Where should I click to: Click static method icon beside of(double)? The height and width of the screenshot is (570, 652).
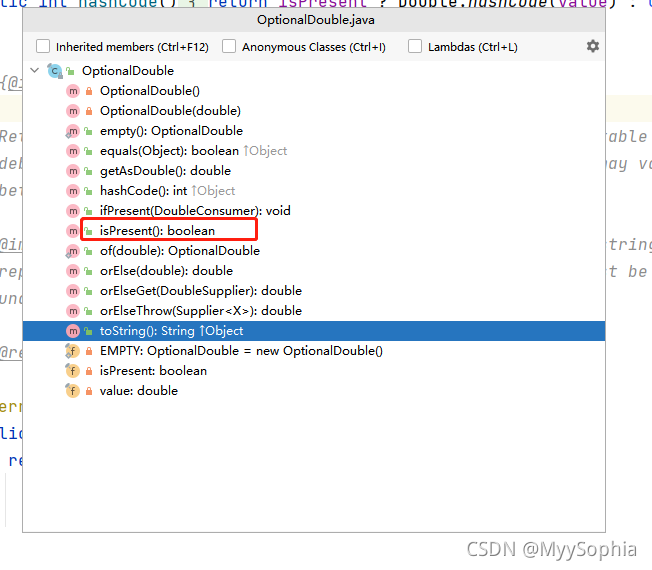[73, 251]
